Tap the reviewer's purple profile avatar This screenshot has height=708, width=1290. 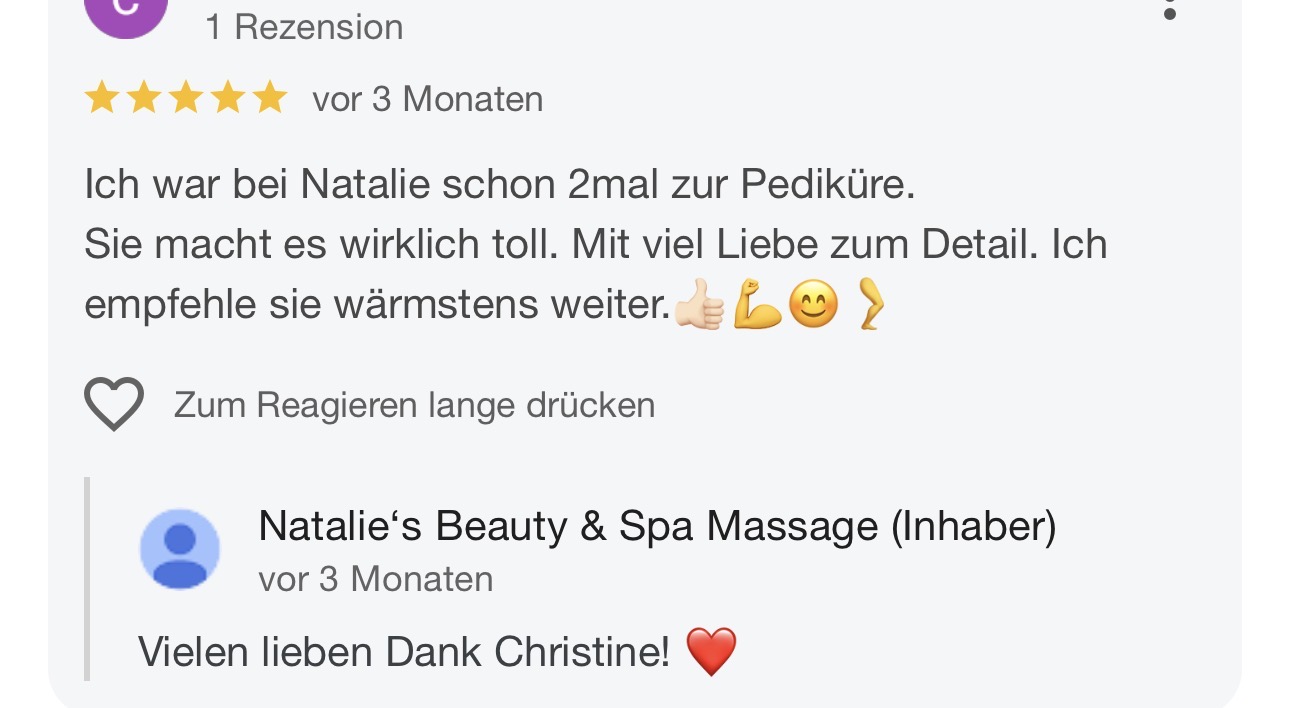click(x=125, y=14)
